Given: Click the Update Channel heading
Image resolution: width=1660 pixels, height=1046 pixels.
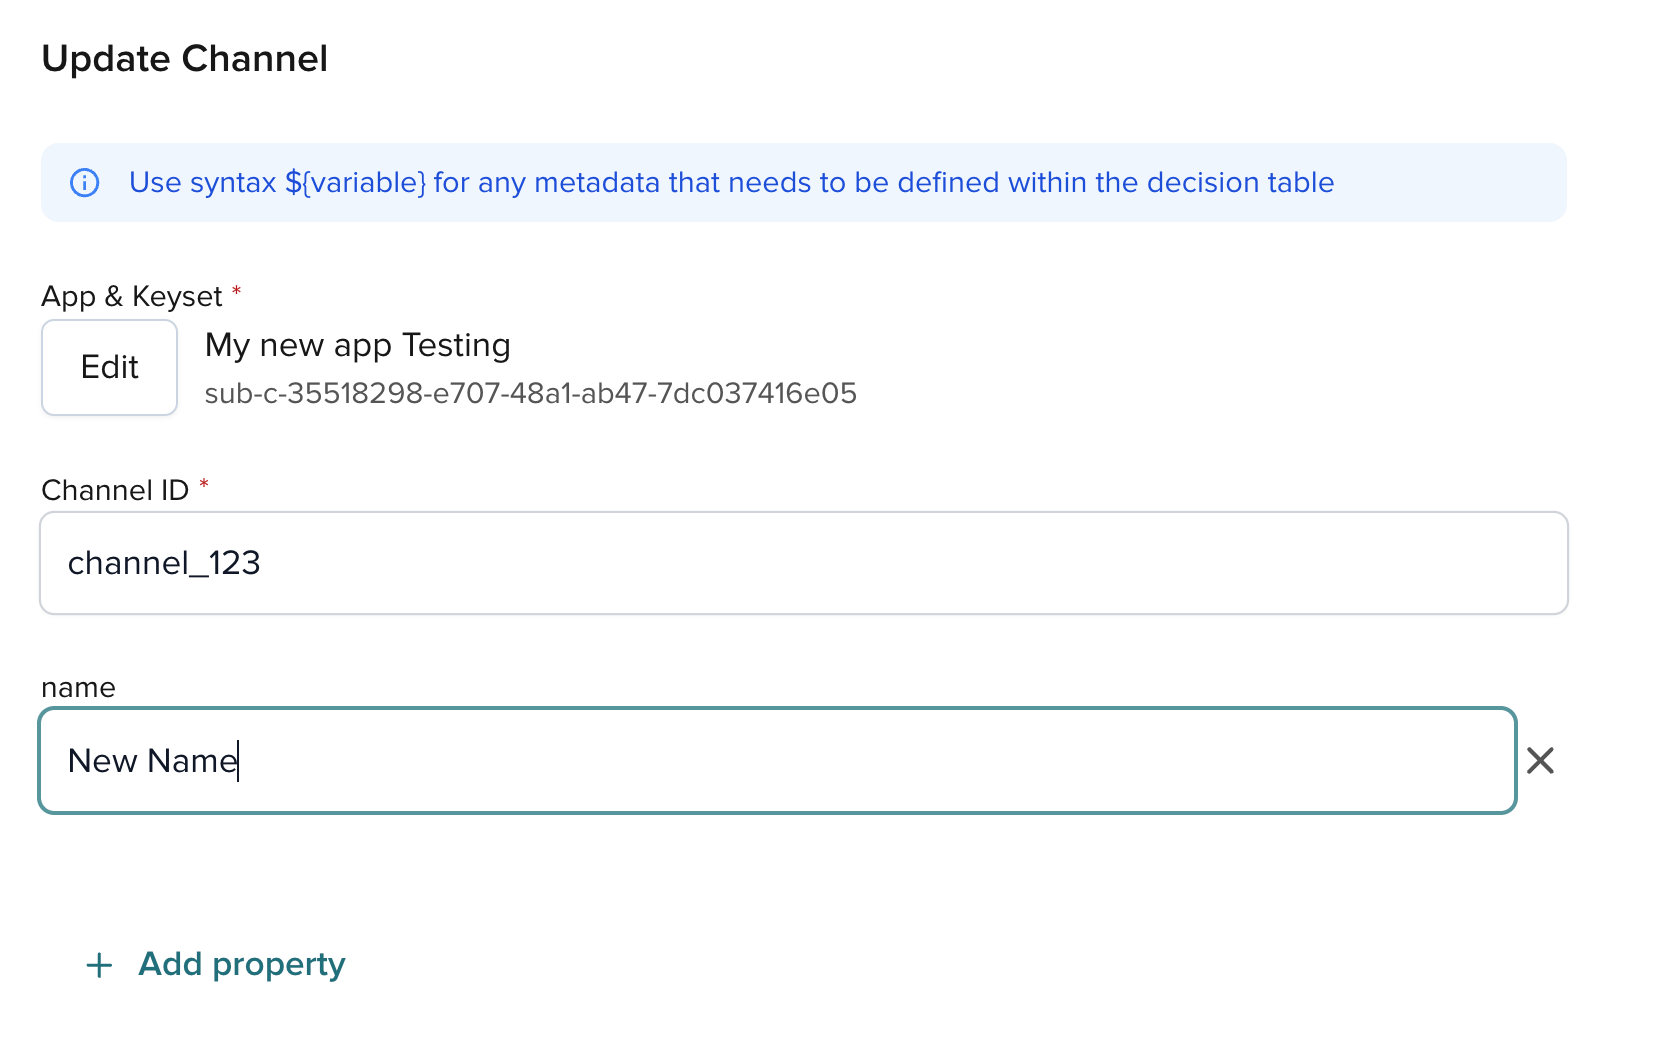Looking at the screenshot, I should click(184, 58).
